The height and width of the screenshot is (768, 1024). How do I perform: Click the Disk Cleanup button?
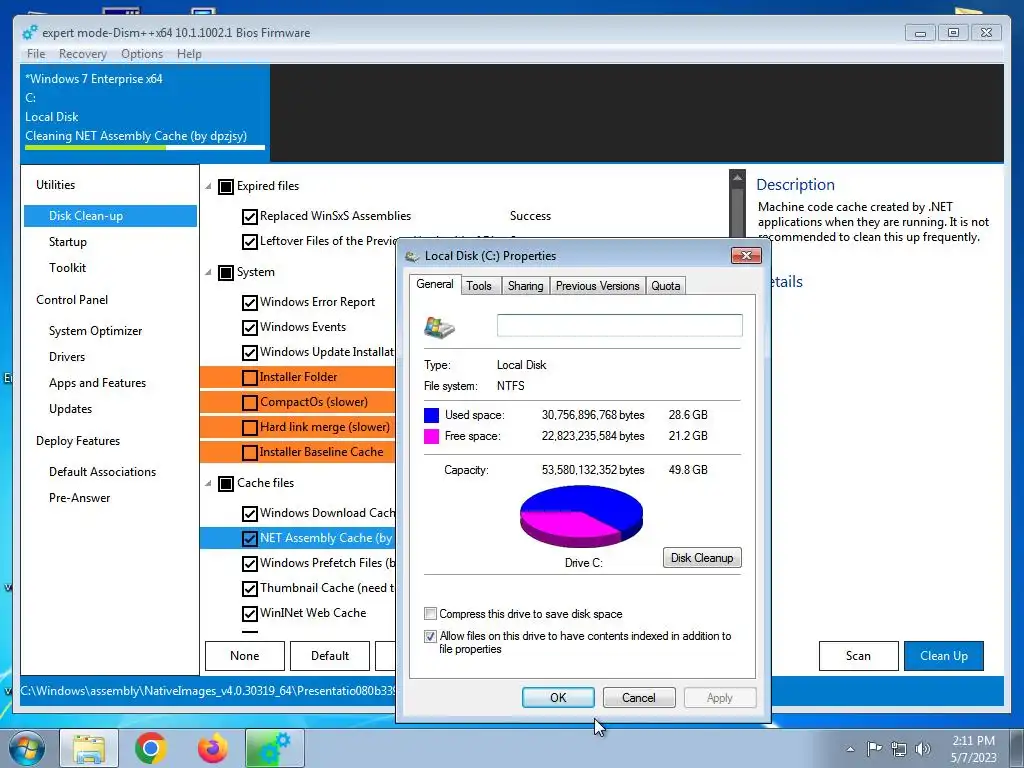702,558
